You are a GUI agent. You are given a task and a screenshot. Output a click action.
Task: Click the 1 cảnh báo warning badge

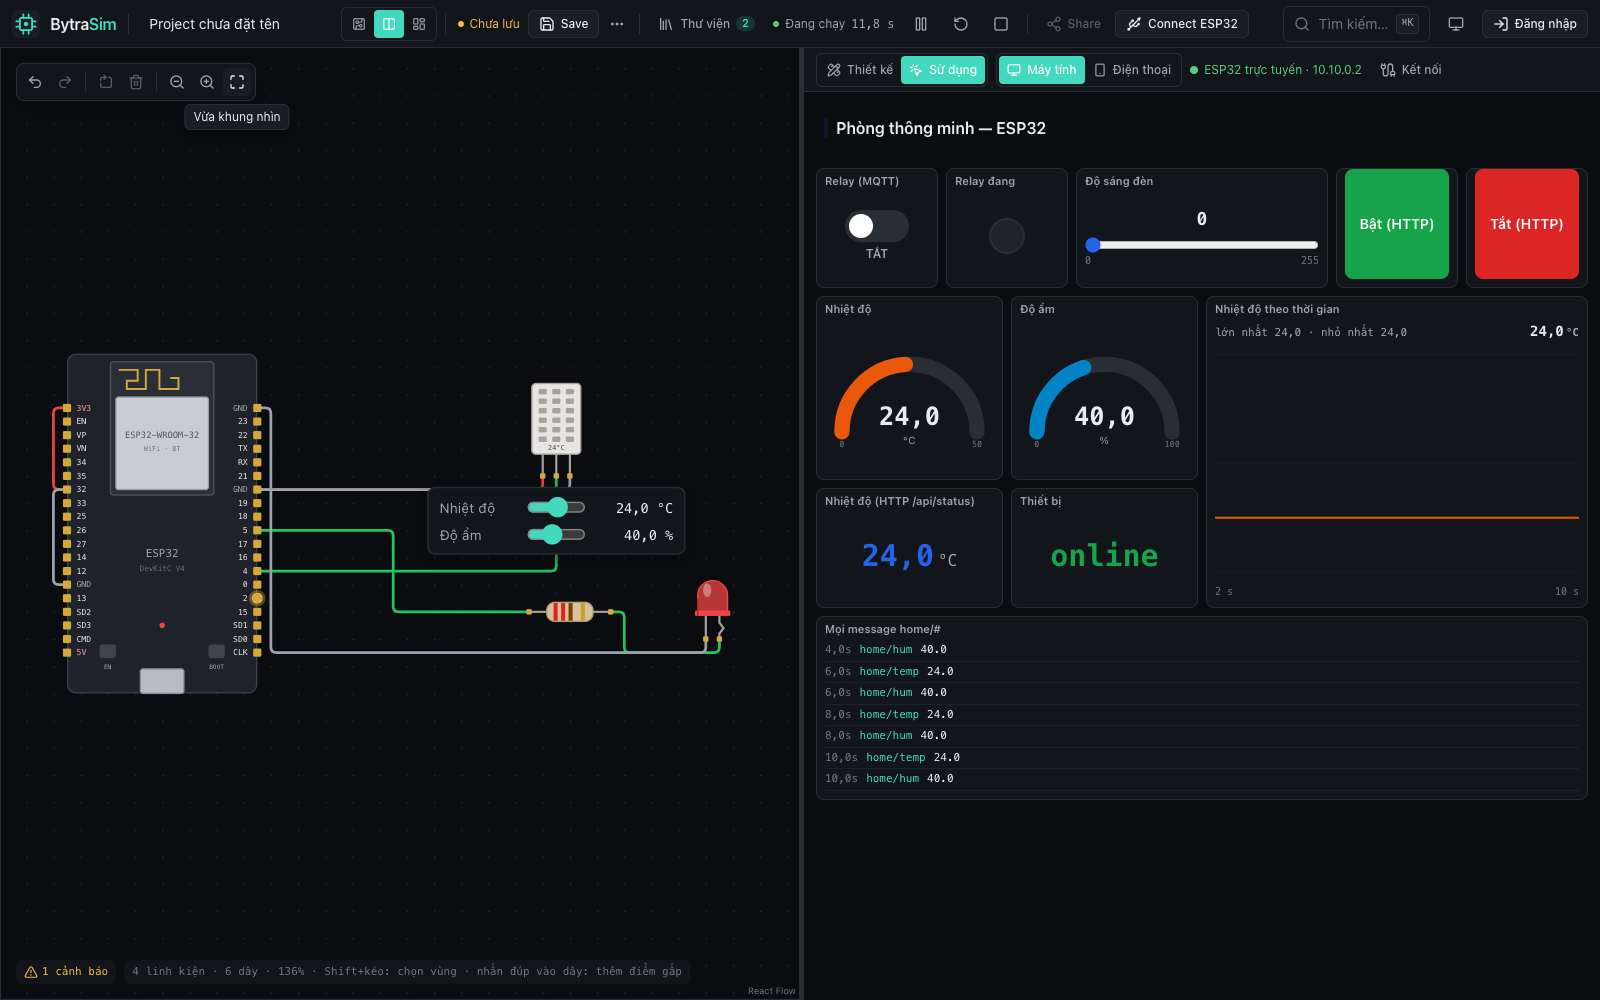point(66,971)
